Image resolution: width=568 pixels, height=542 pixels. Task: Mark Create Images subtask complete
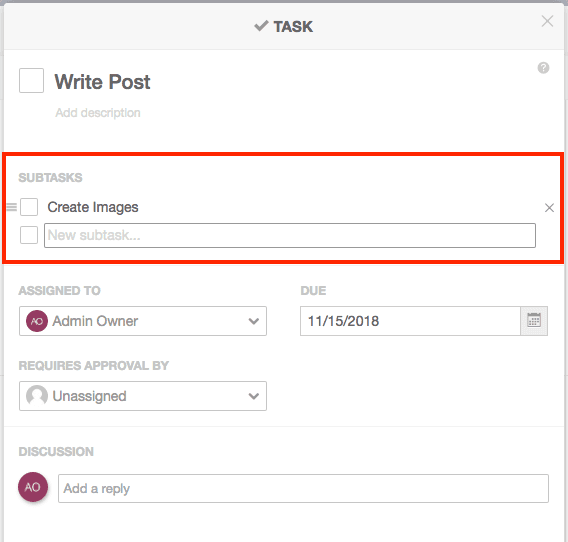coord(29,207)
